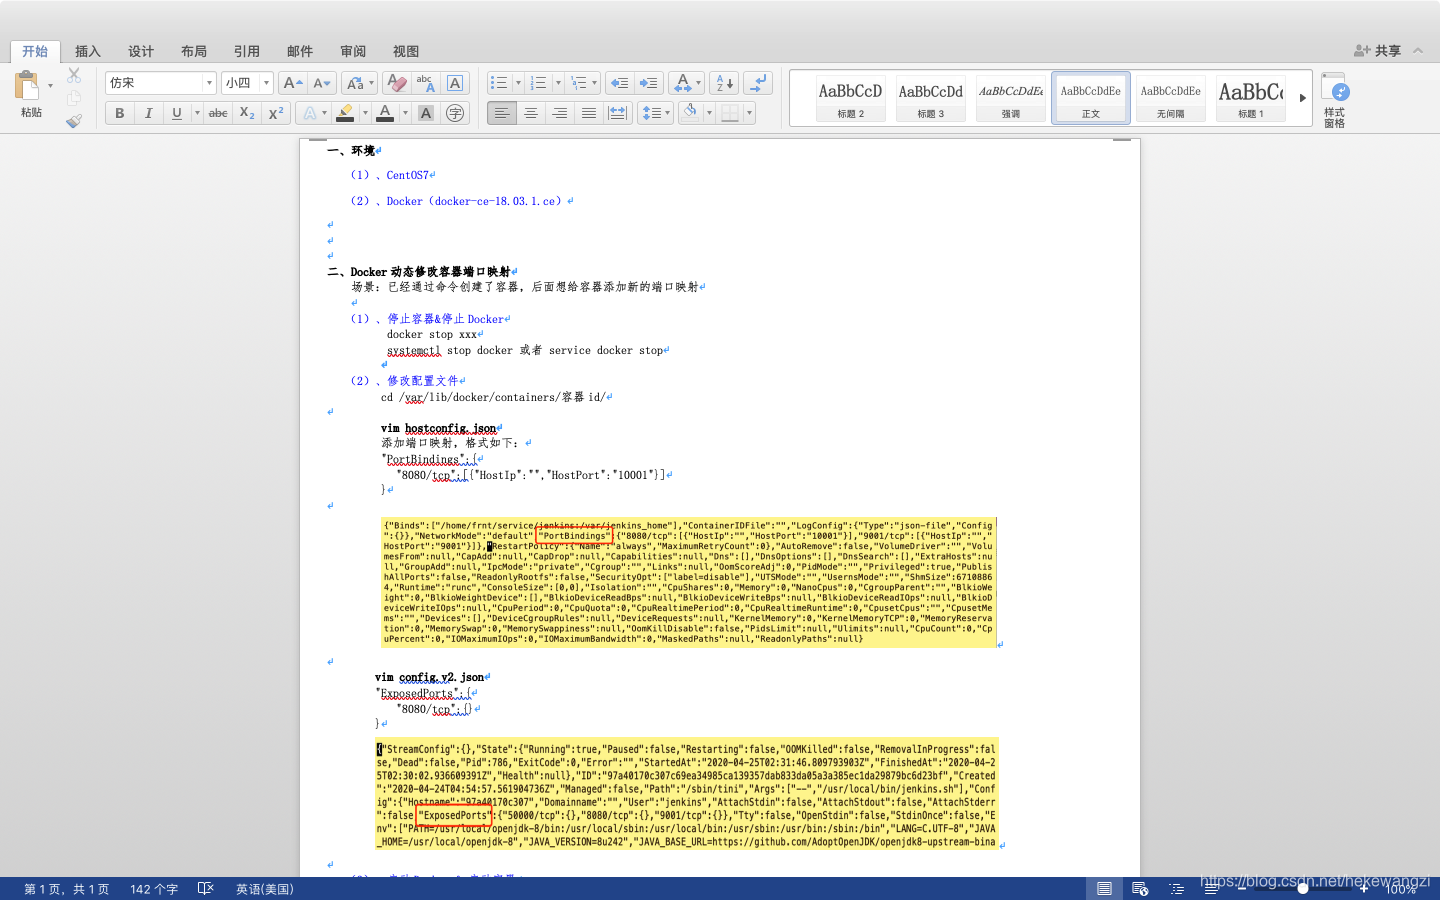
Task: Click the Distributed alignment icon
Action: (618, 113)
